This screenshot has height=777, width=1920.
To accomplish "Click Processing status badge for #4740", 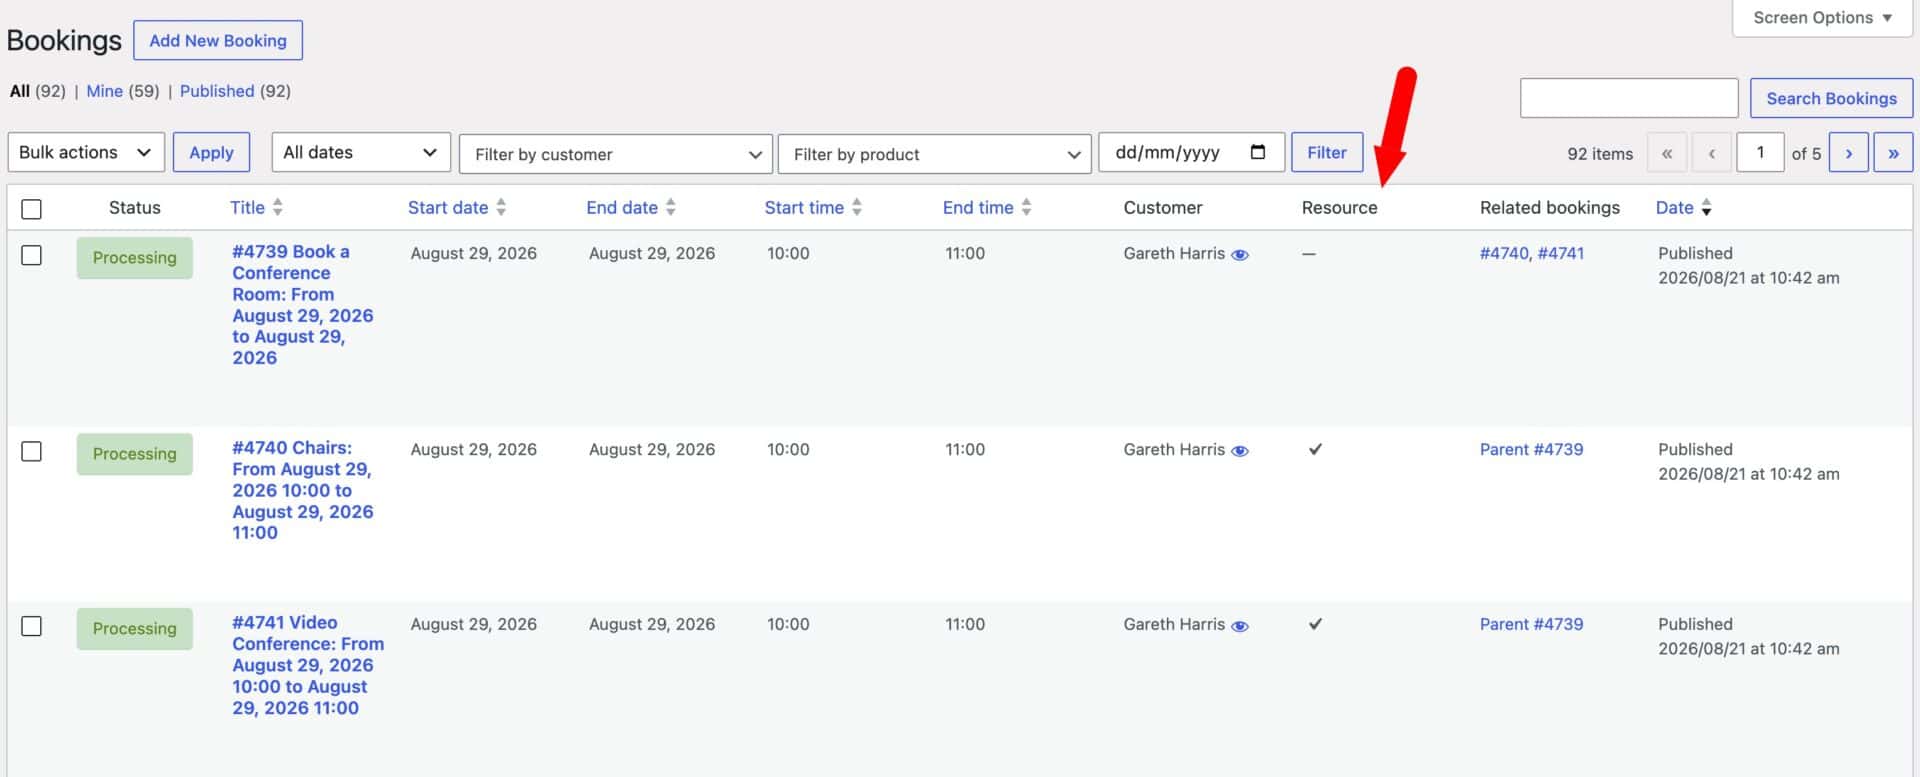I will pos(135,453).
